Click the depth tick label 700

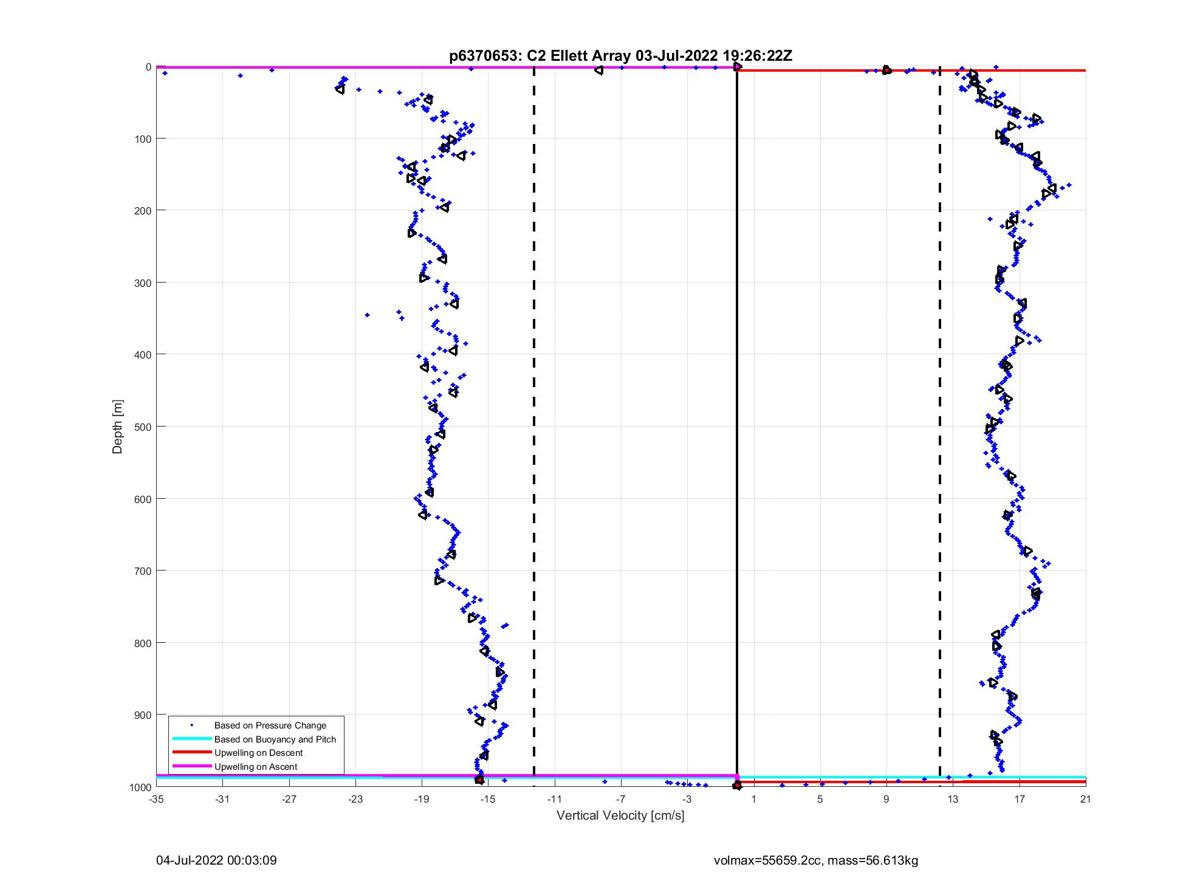tap(142, 570)
